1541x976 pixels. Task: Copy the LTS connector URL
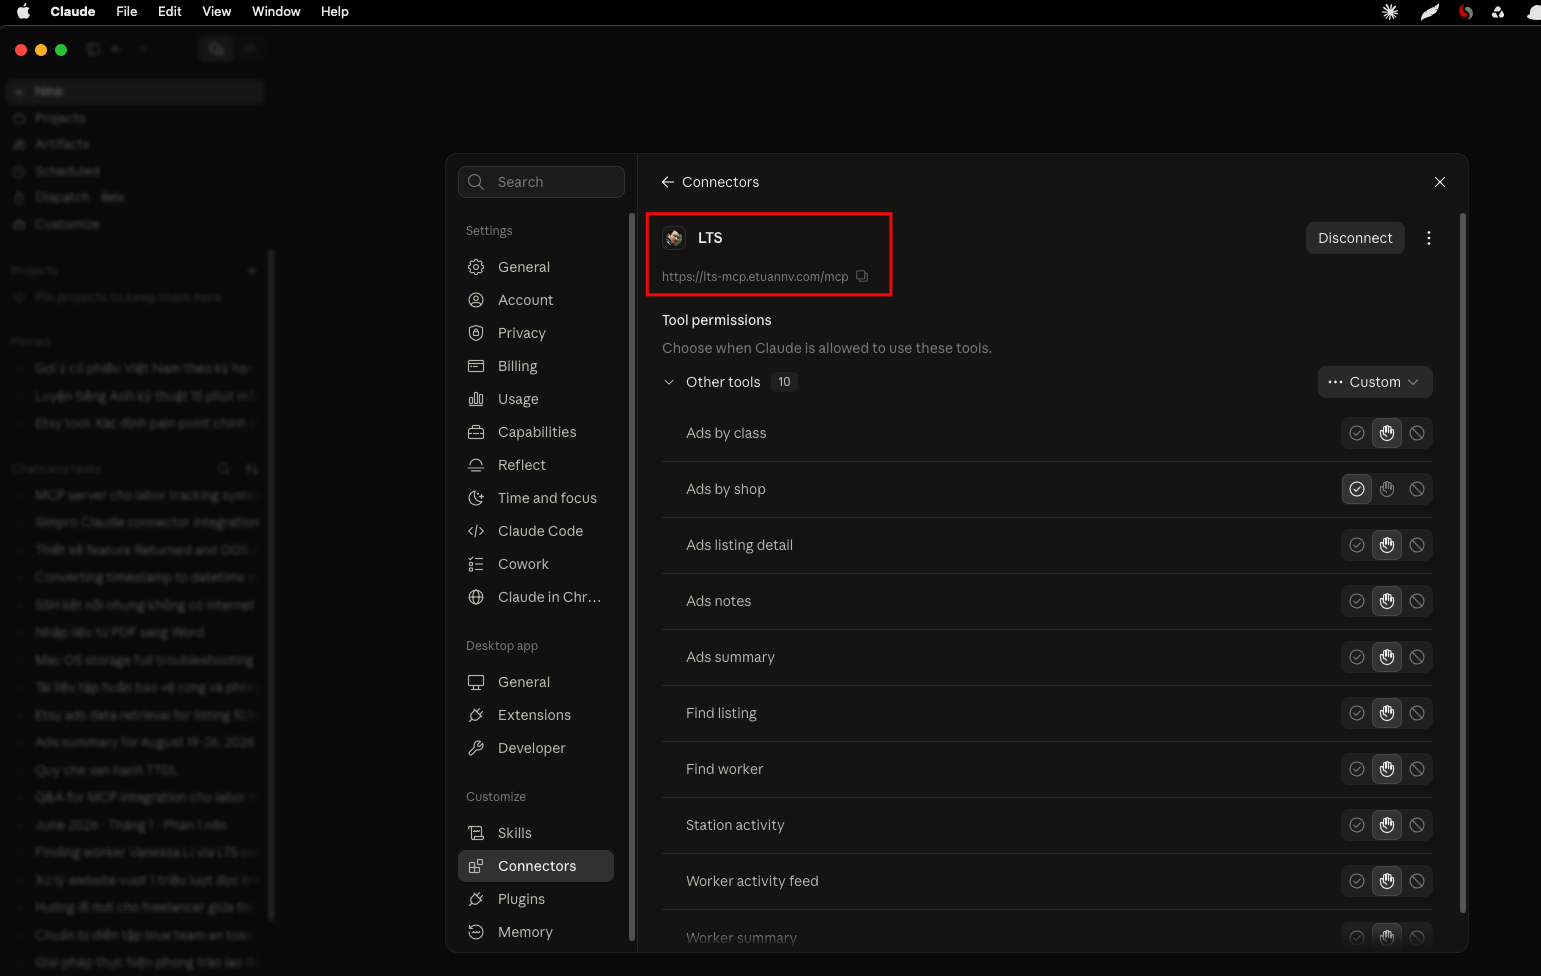[862, 277]
